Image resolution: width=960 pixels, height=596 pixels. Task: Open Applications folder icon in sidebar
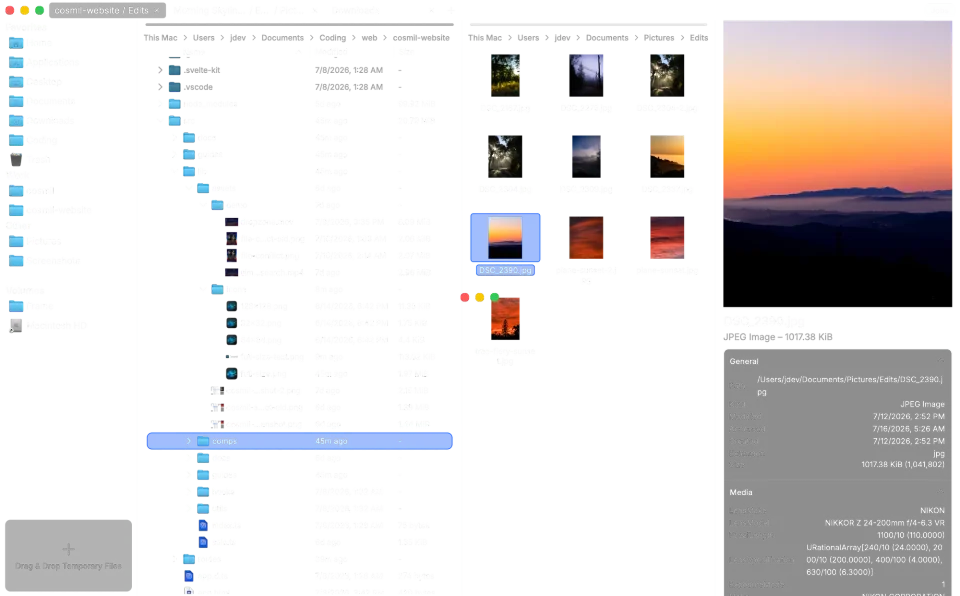coord(16,62)
